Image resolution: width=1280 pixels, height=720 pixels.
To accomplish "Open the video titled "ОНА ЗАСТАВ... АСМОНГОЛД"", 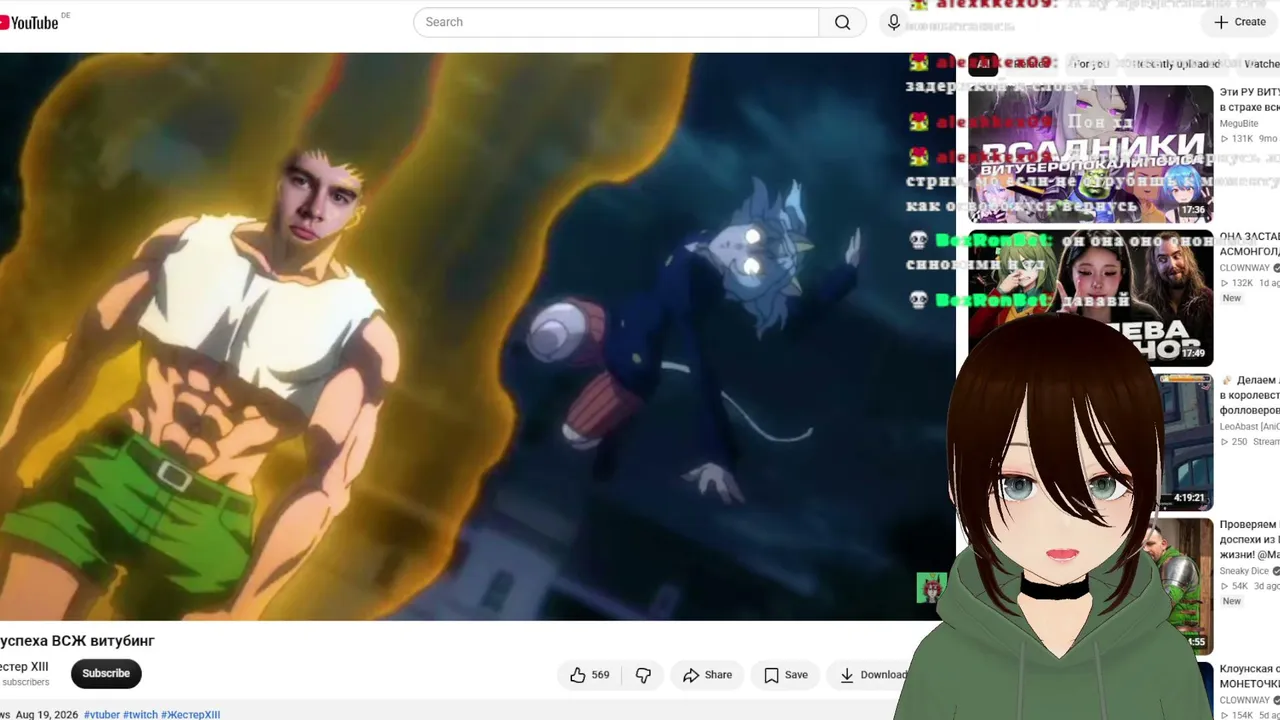I will 1249,244.
